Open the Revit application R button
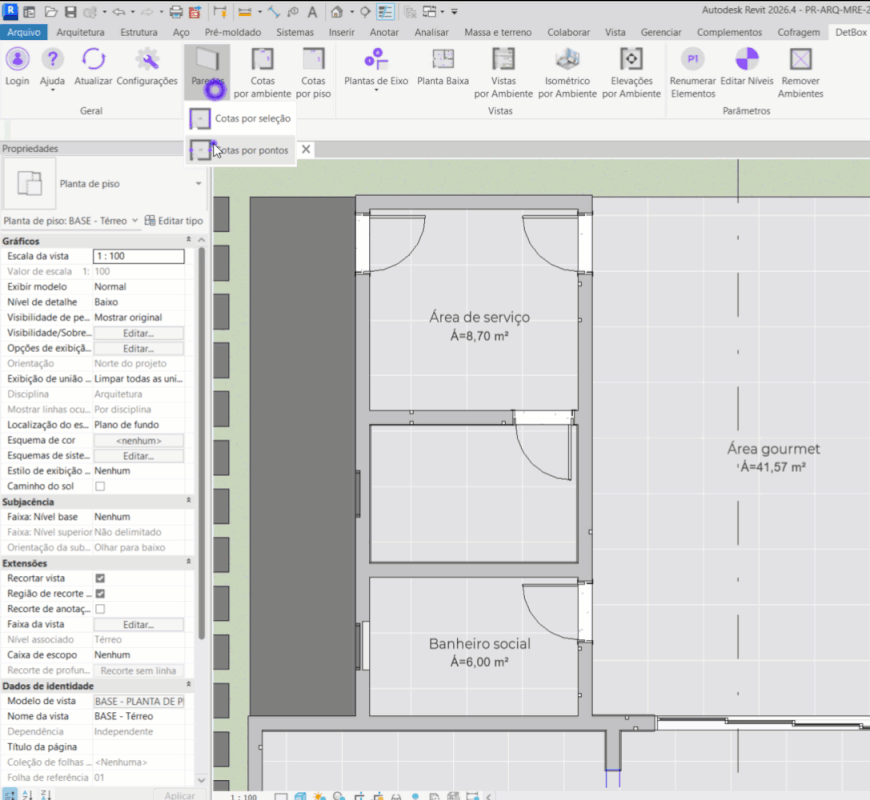The width and height of the screenshot is (870, 800). point(10,11)
